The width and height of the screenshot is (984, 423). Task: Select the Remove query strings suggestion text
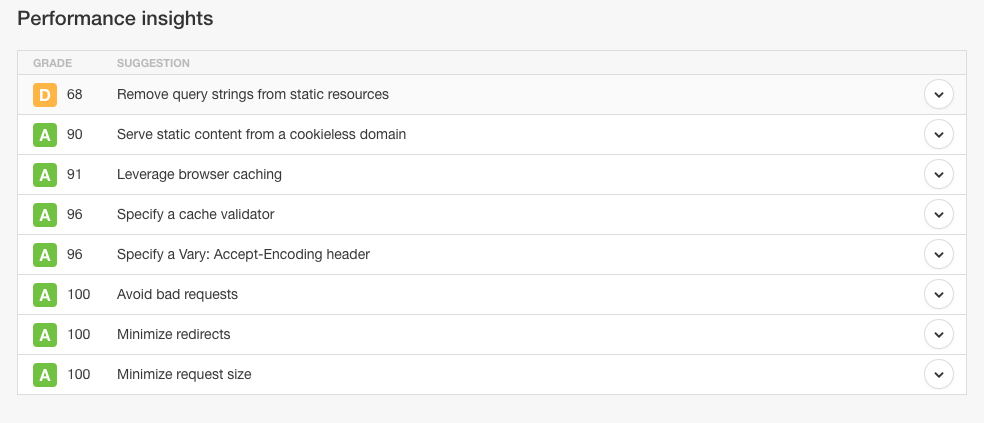point(253,95)
